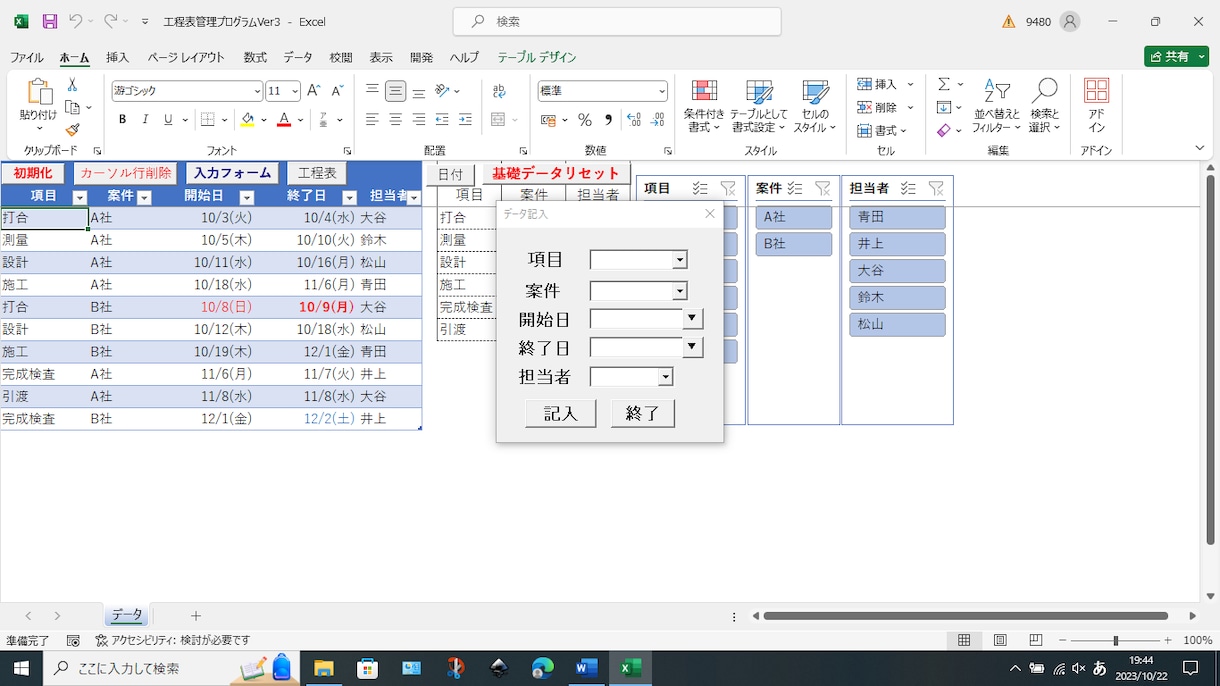Viewport: 1220px width, 686px height.
Task: Clear filter on the 担当者 slicer
Action: 936,188
